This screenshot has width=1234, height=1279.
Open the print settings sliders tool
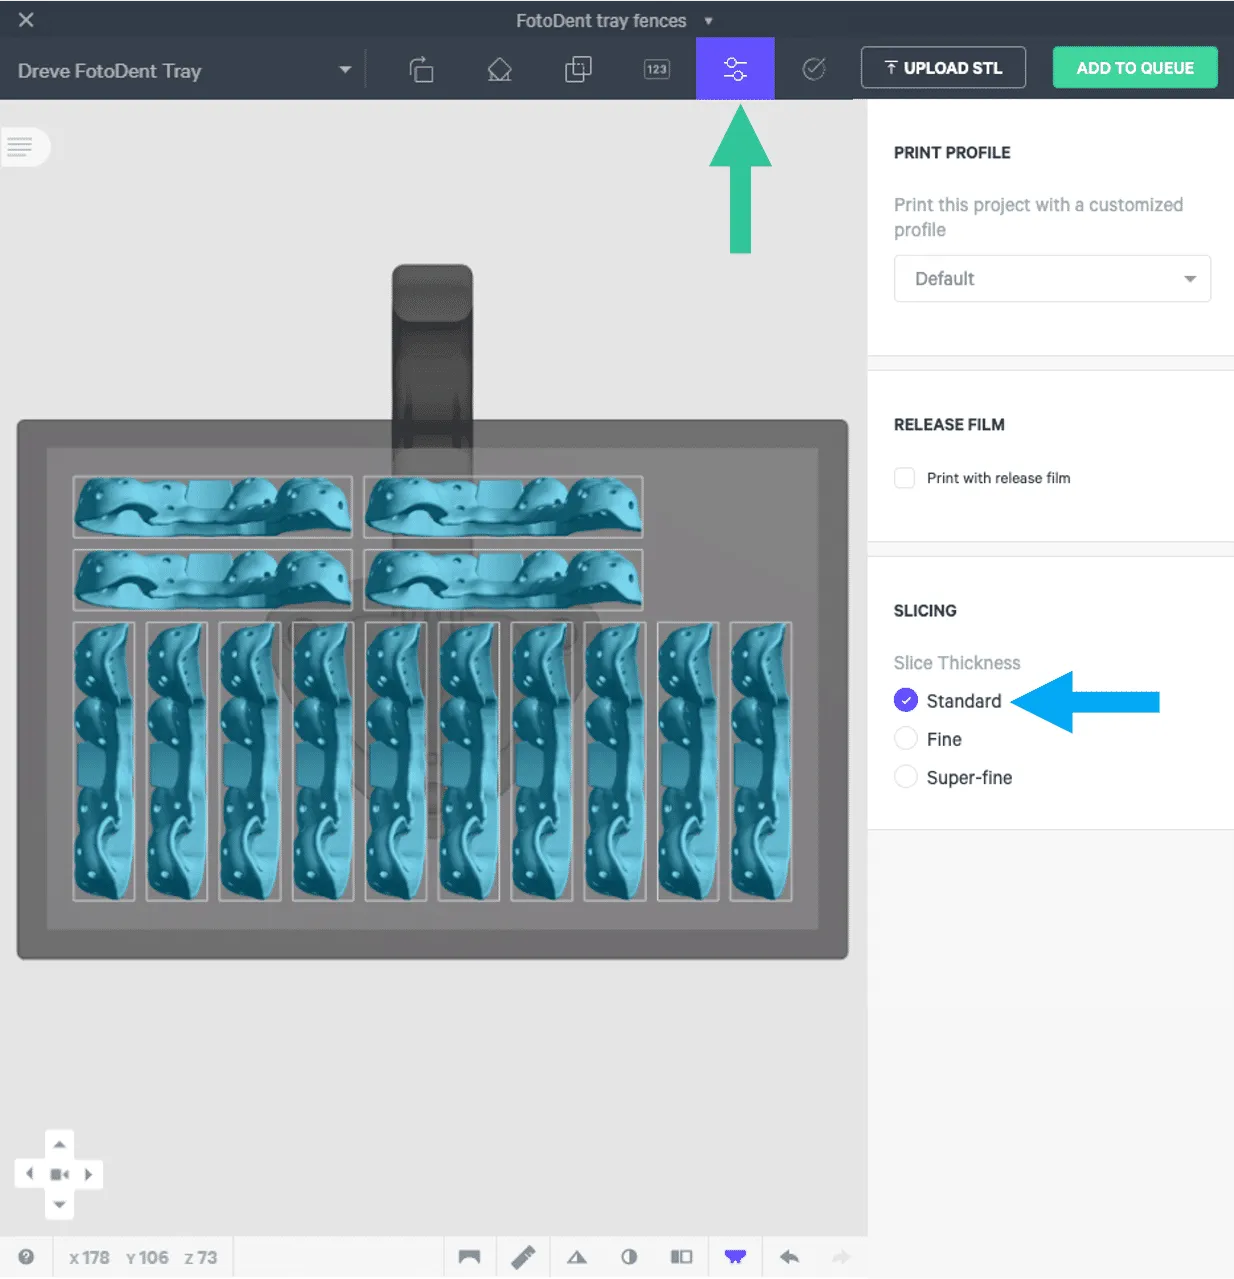pos(735,69)
